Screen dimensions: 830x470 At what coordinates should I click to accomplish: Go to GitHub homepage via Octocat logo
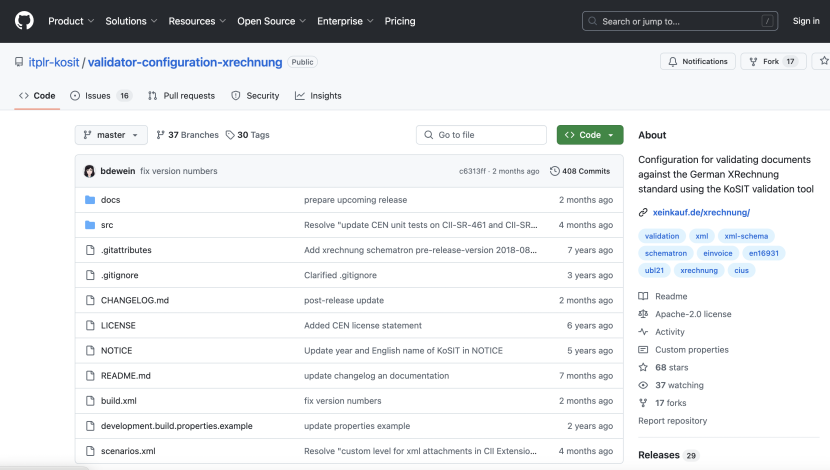point(24,21)
